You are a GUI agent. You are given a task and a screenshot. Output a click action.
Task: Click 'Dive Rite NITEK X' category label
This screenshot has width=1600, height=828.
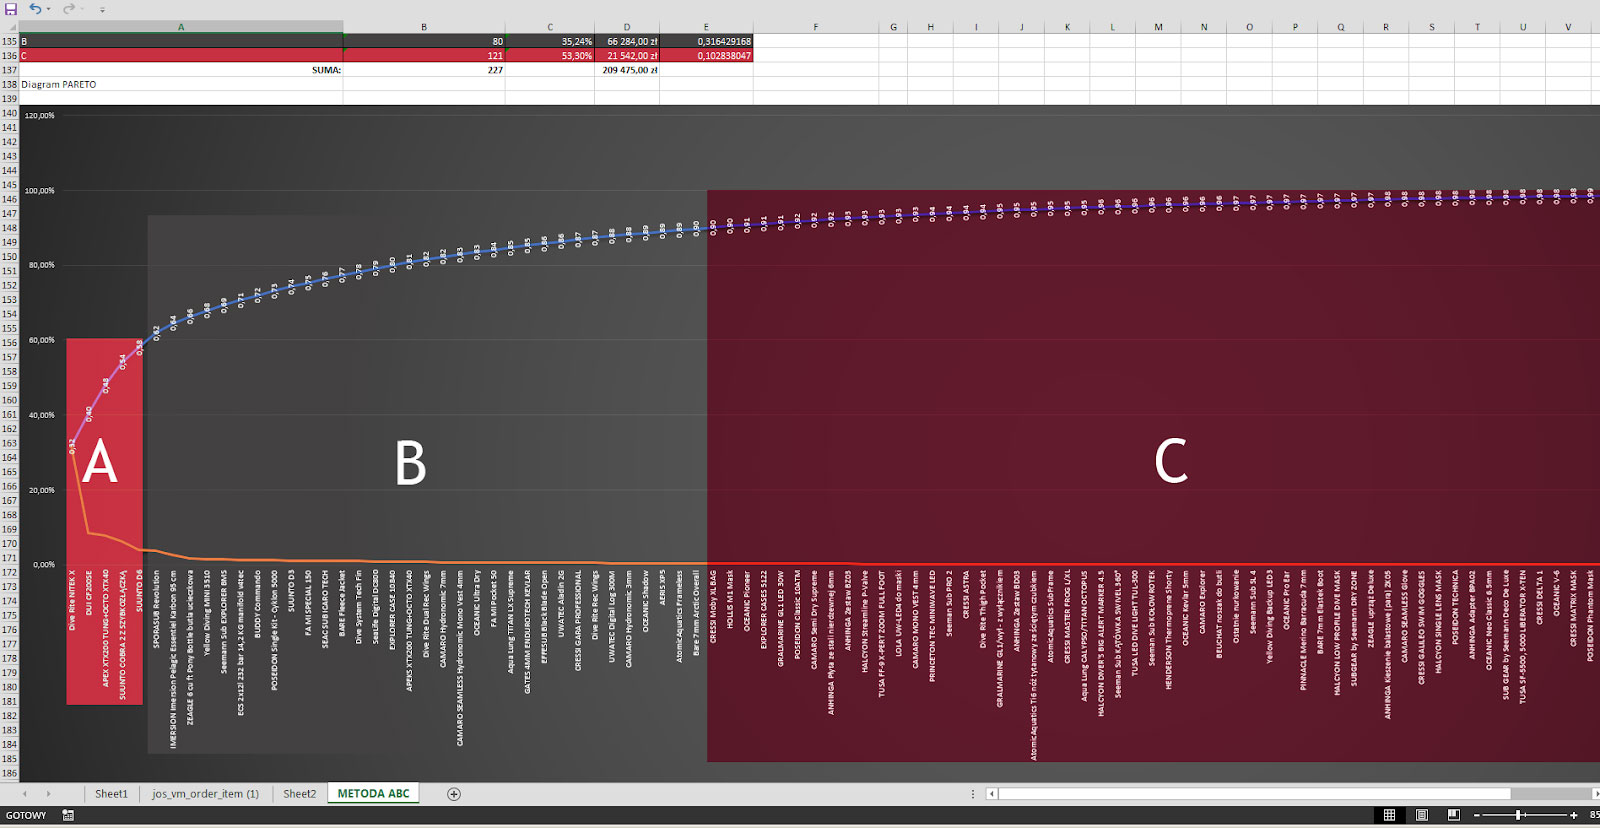point(72,600)
